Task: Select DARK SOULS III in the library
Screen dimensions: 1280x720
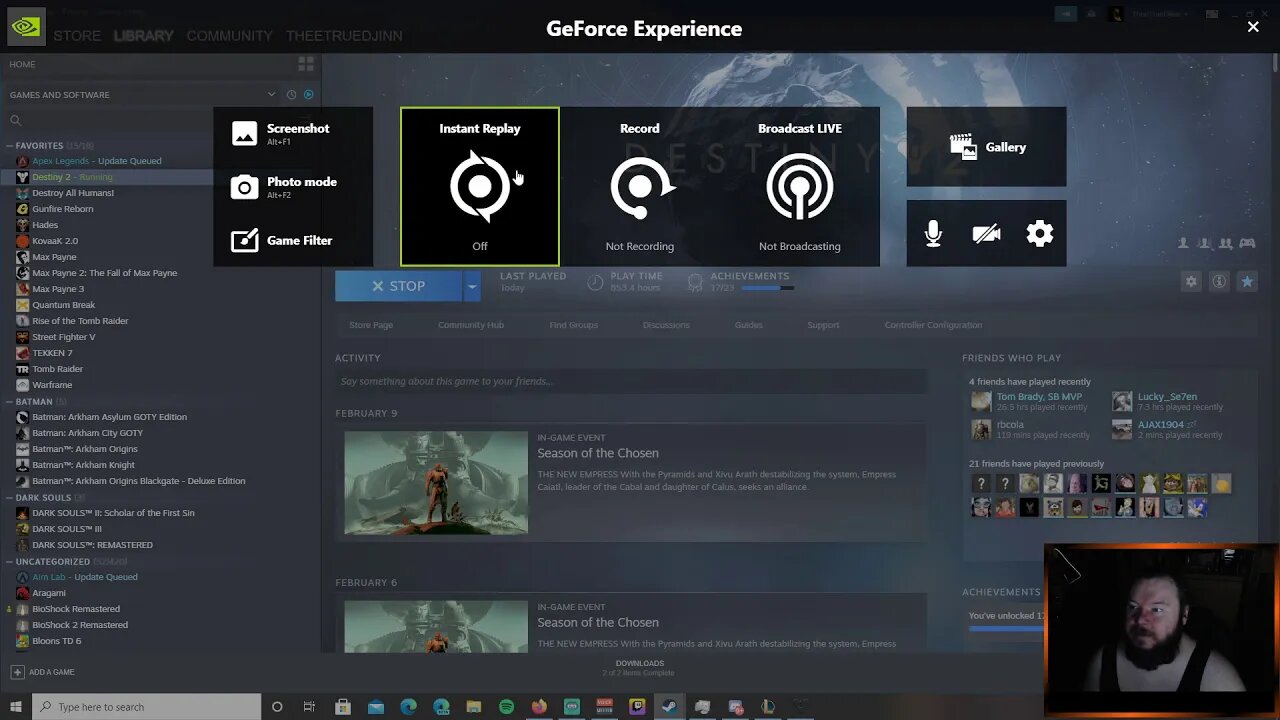Action: 67,529
